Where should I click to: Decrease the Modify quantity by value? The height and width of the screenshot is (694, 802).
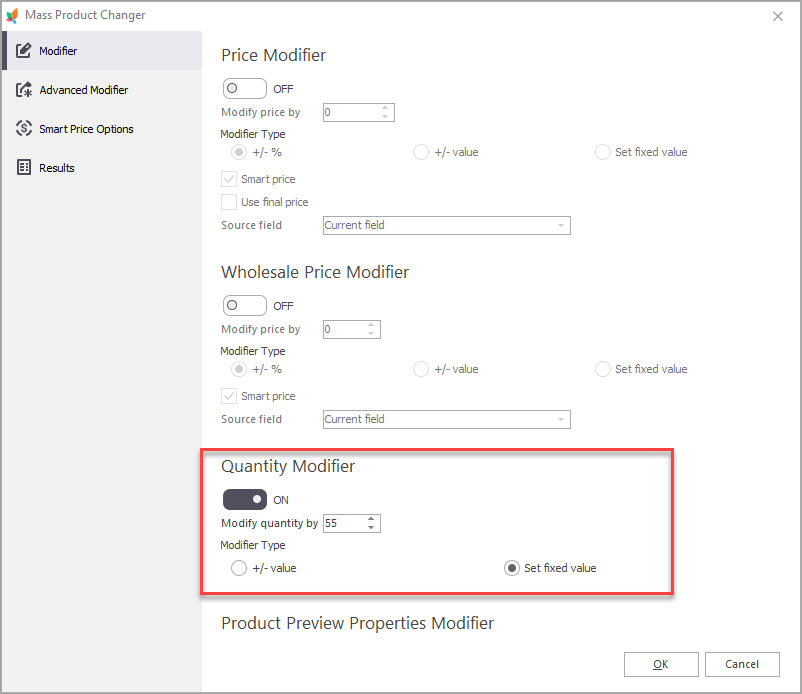pyautogui.click(x=371, y=528)
